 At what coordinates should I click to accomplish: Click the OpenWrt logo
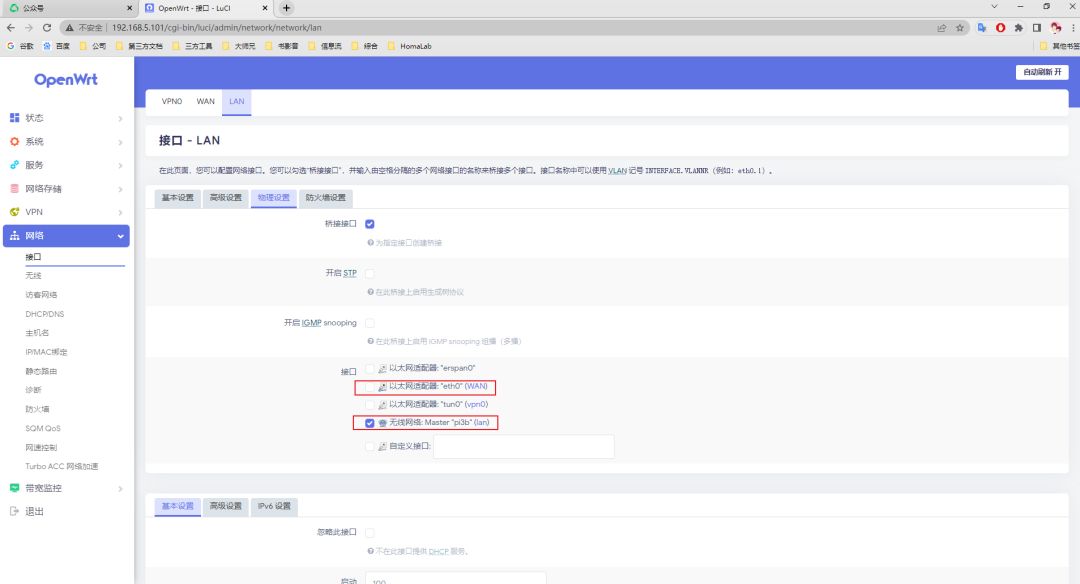click(66, 80)
